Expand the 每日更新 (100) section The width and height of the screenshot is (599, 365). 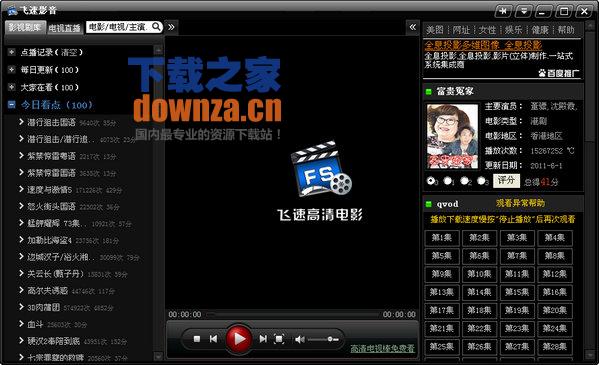(11, 70)
